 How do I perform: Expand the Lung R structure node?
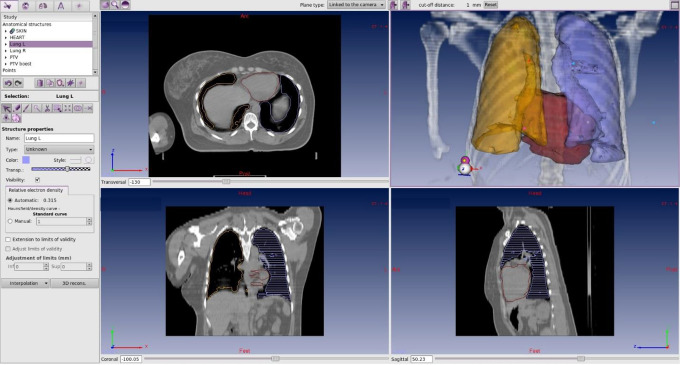(6, 51)
